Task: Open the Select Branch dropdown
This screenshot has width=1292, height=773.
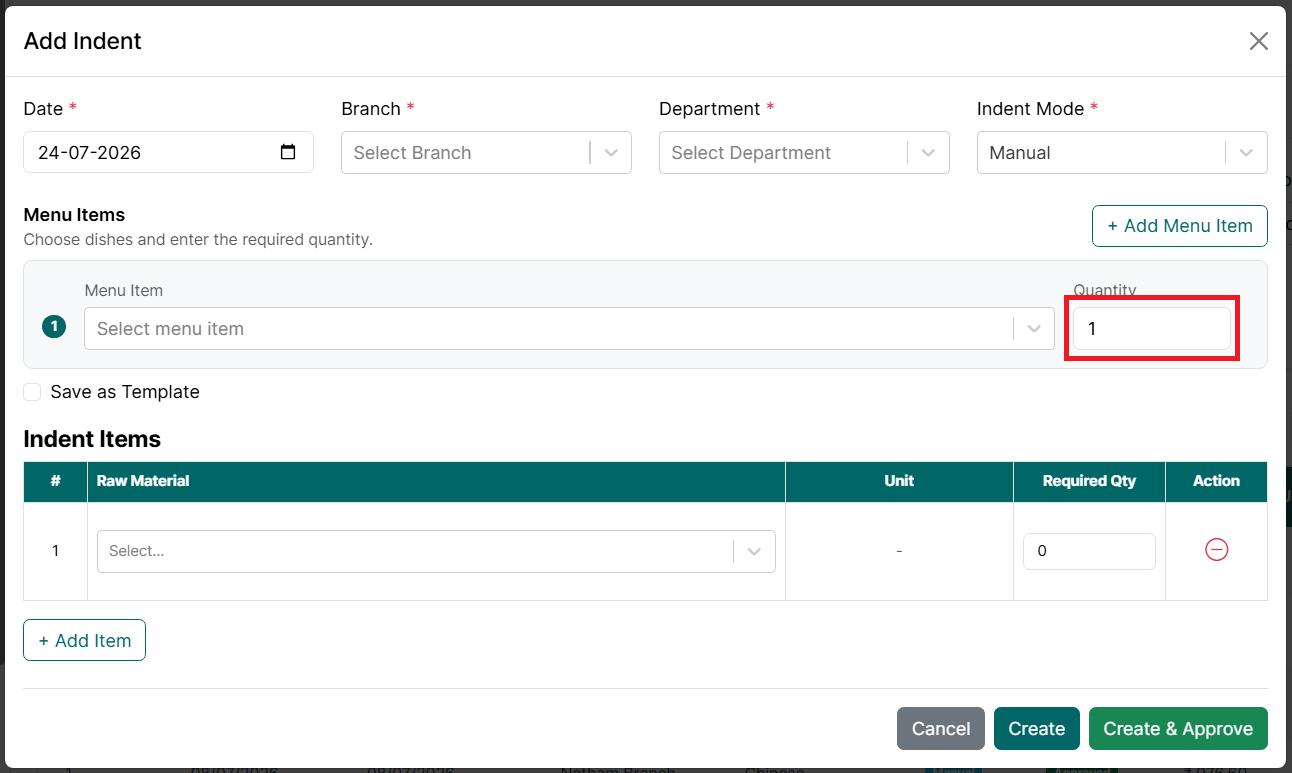Action: [x=486, y=152]
